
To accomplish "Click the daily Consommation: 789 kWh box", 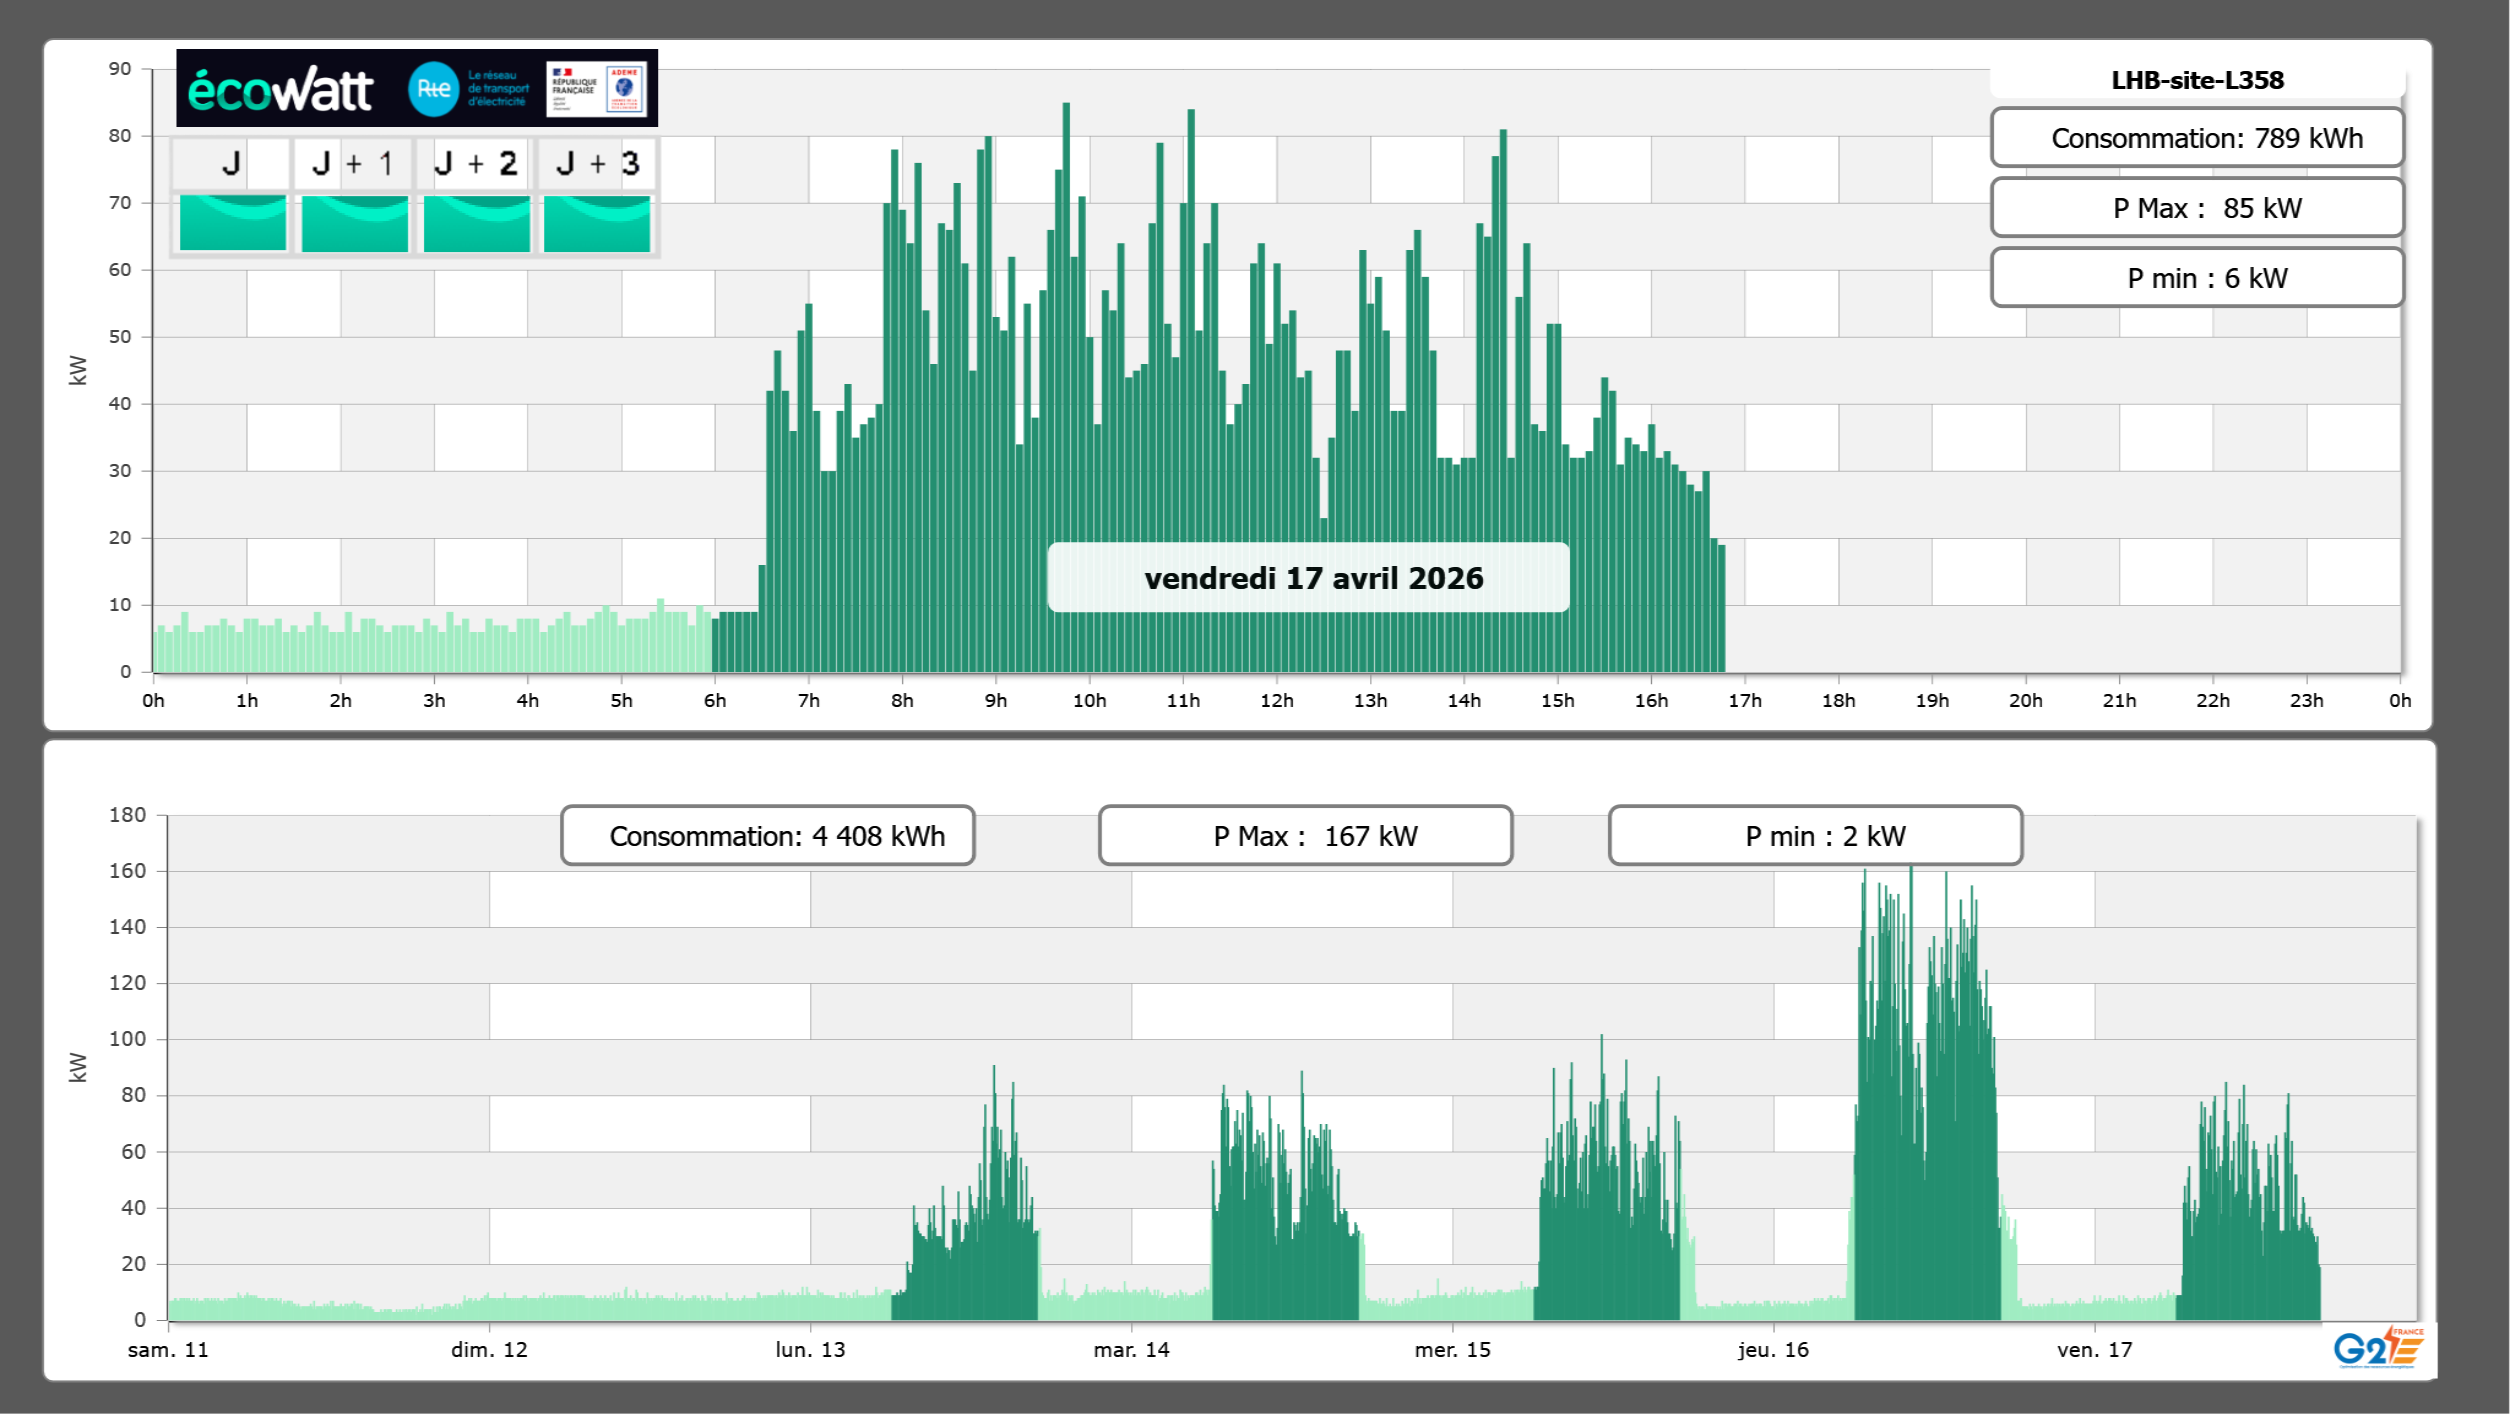I will tap(2197, 138).
